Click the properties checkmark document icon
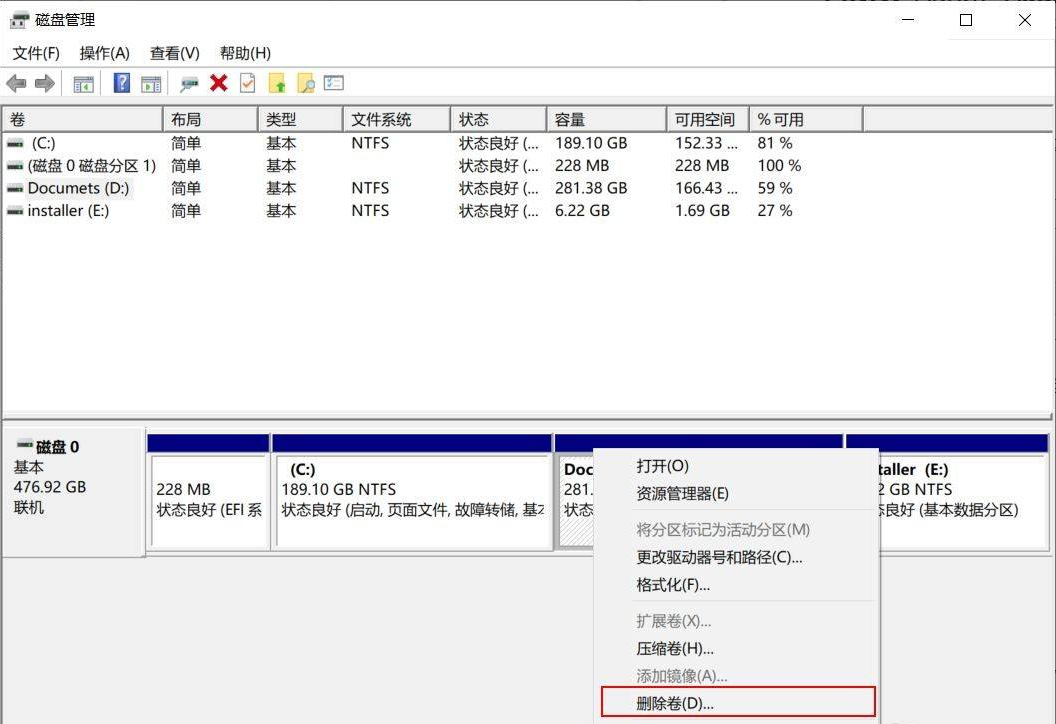 tap(247, 84)
